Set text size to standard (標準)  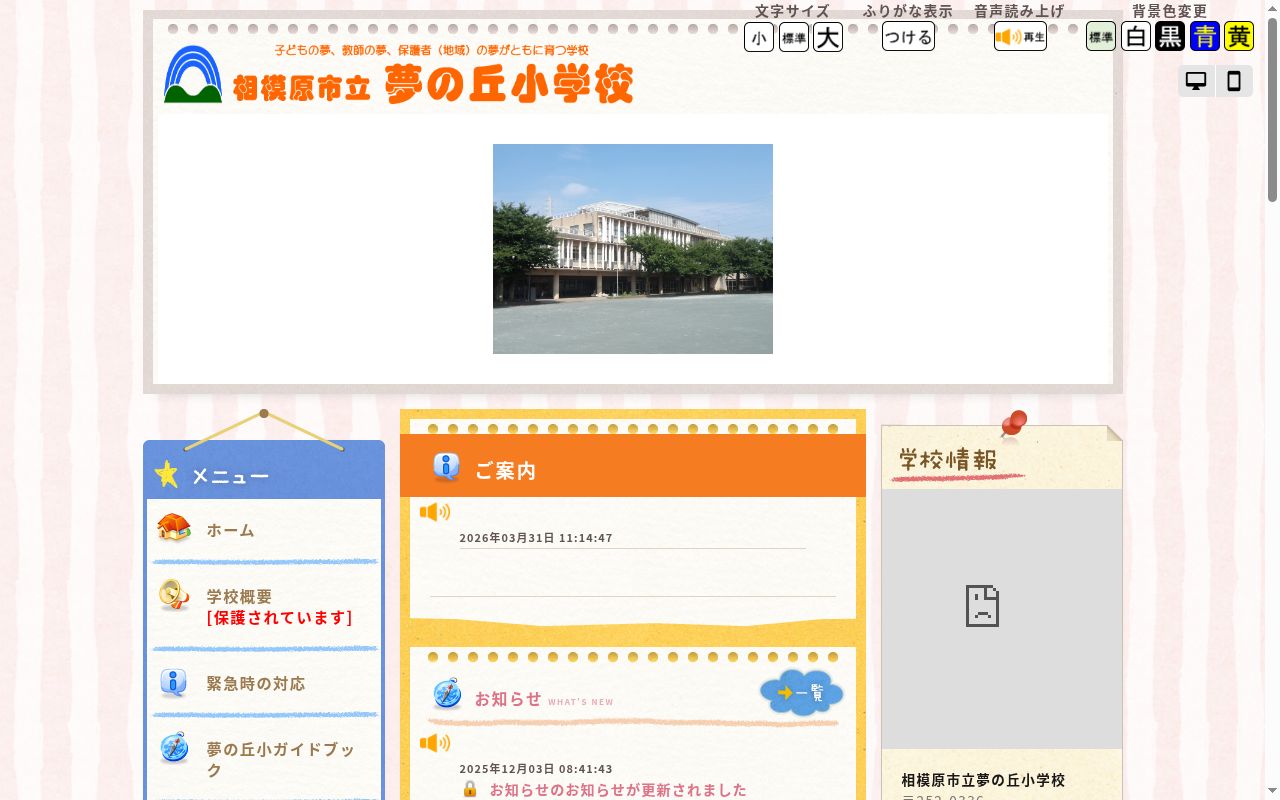tap(794, 38)
